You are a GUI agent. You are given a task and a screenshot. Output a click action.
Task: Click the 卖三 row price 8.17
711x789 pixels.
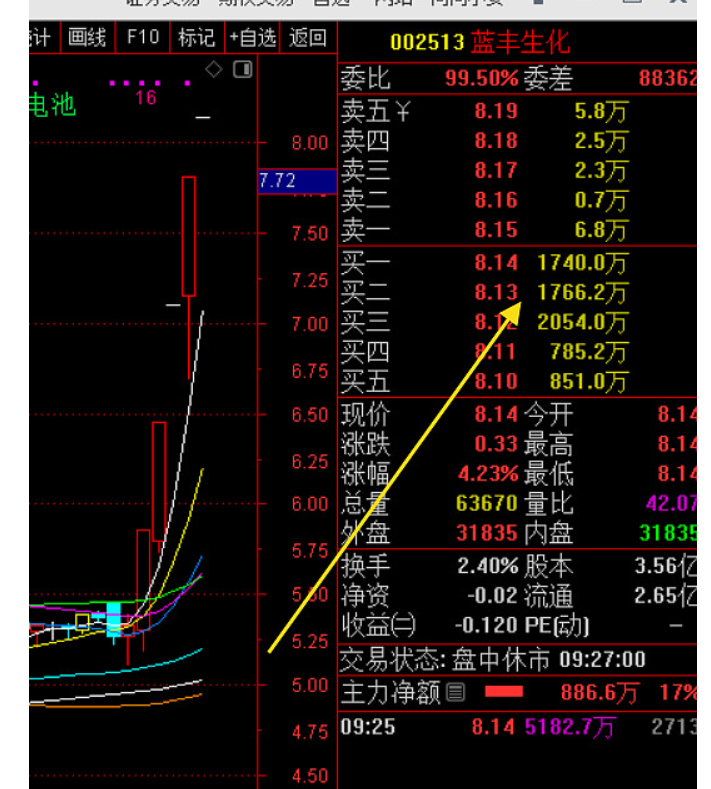coord(496,170)
